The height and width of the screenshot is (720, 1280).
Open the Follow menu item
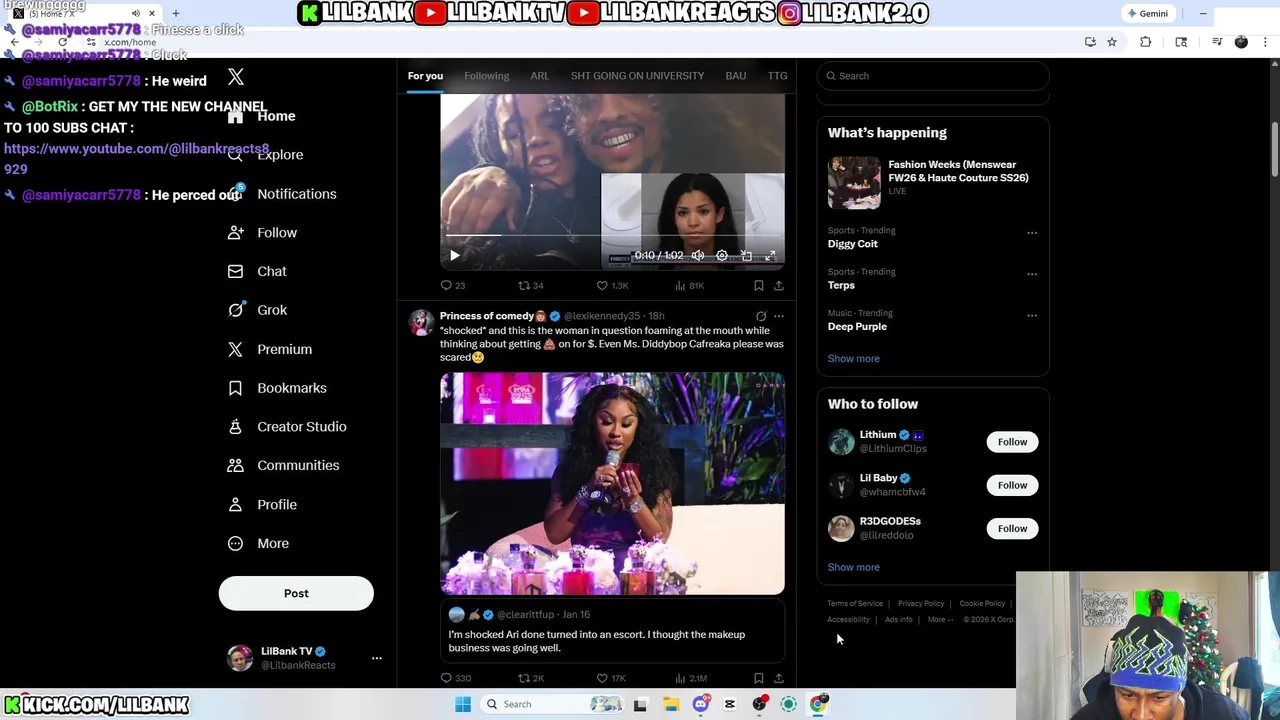tap(262, 233)
